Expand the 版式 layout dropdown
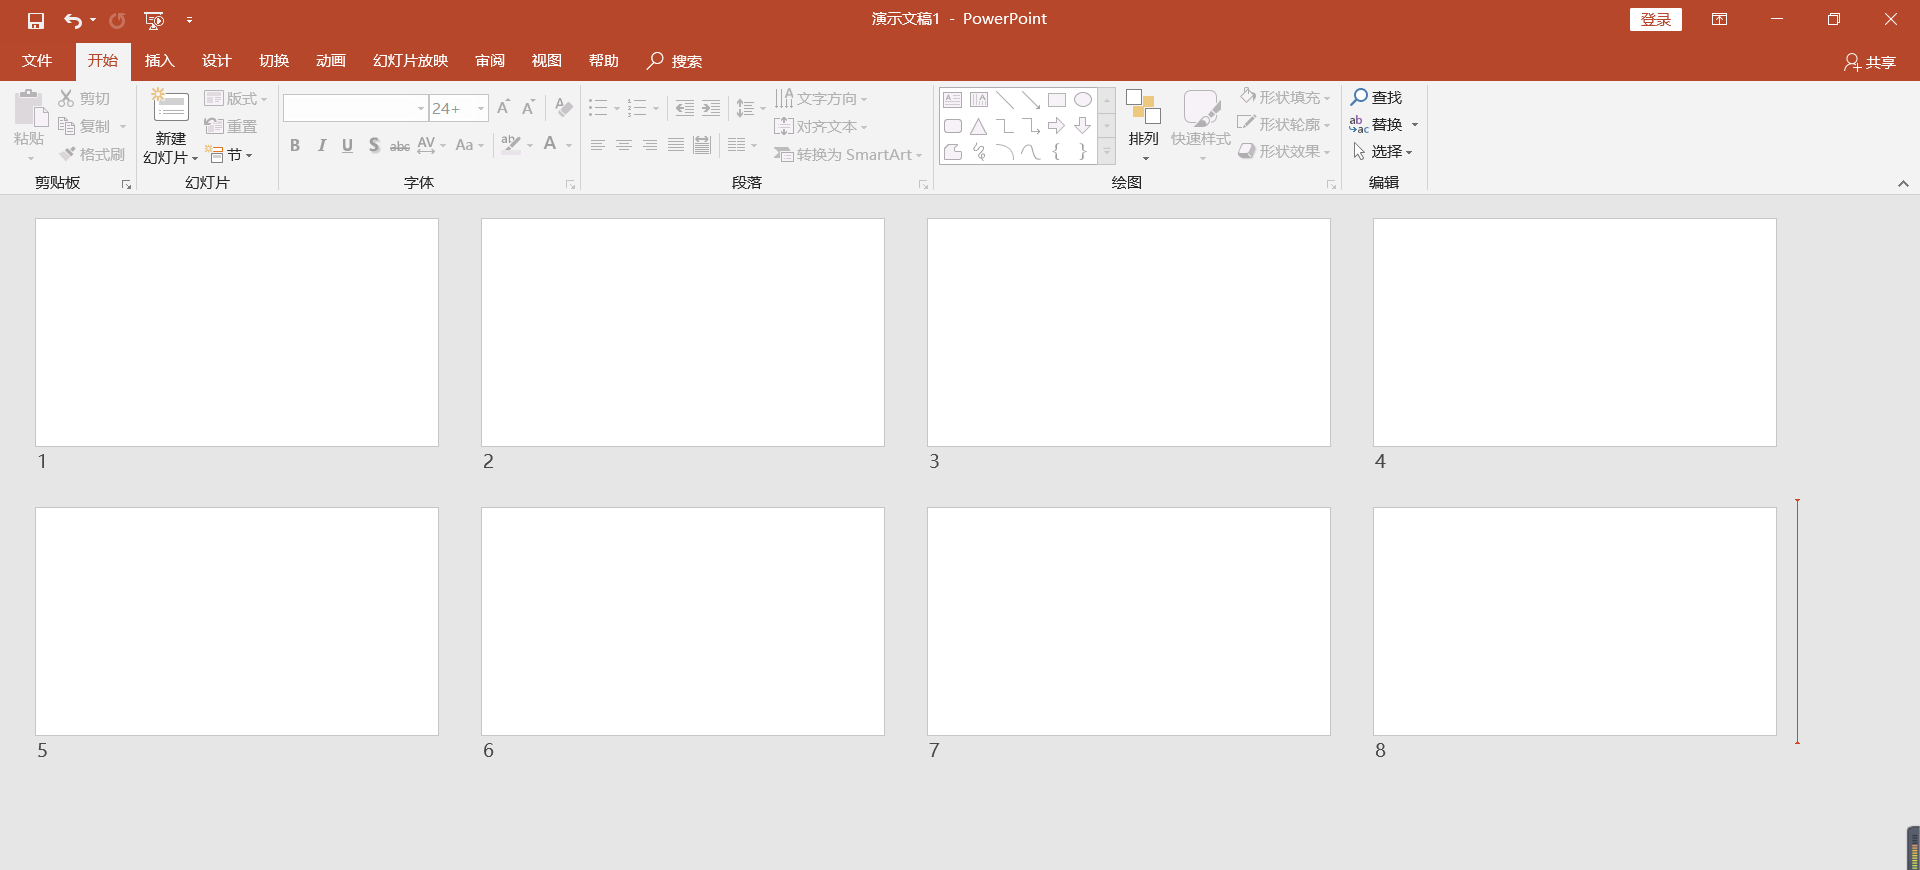The image size is (1920, 870). [236, 98]
